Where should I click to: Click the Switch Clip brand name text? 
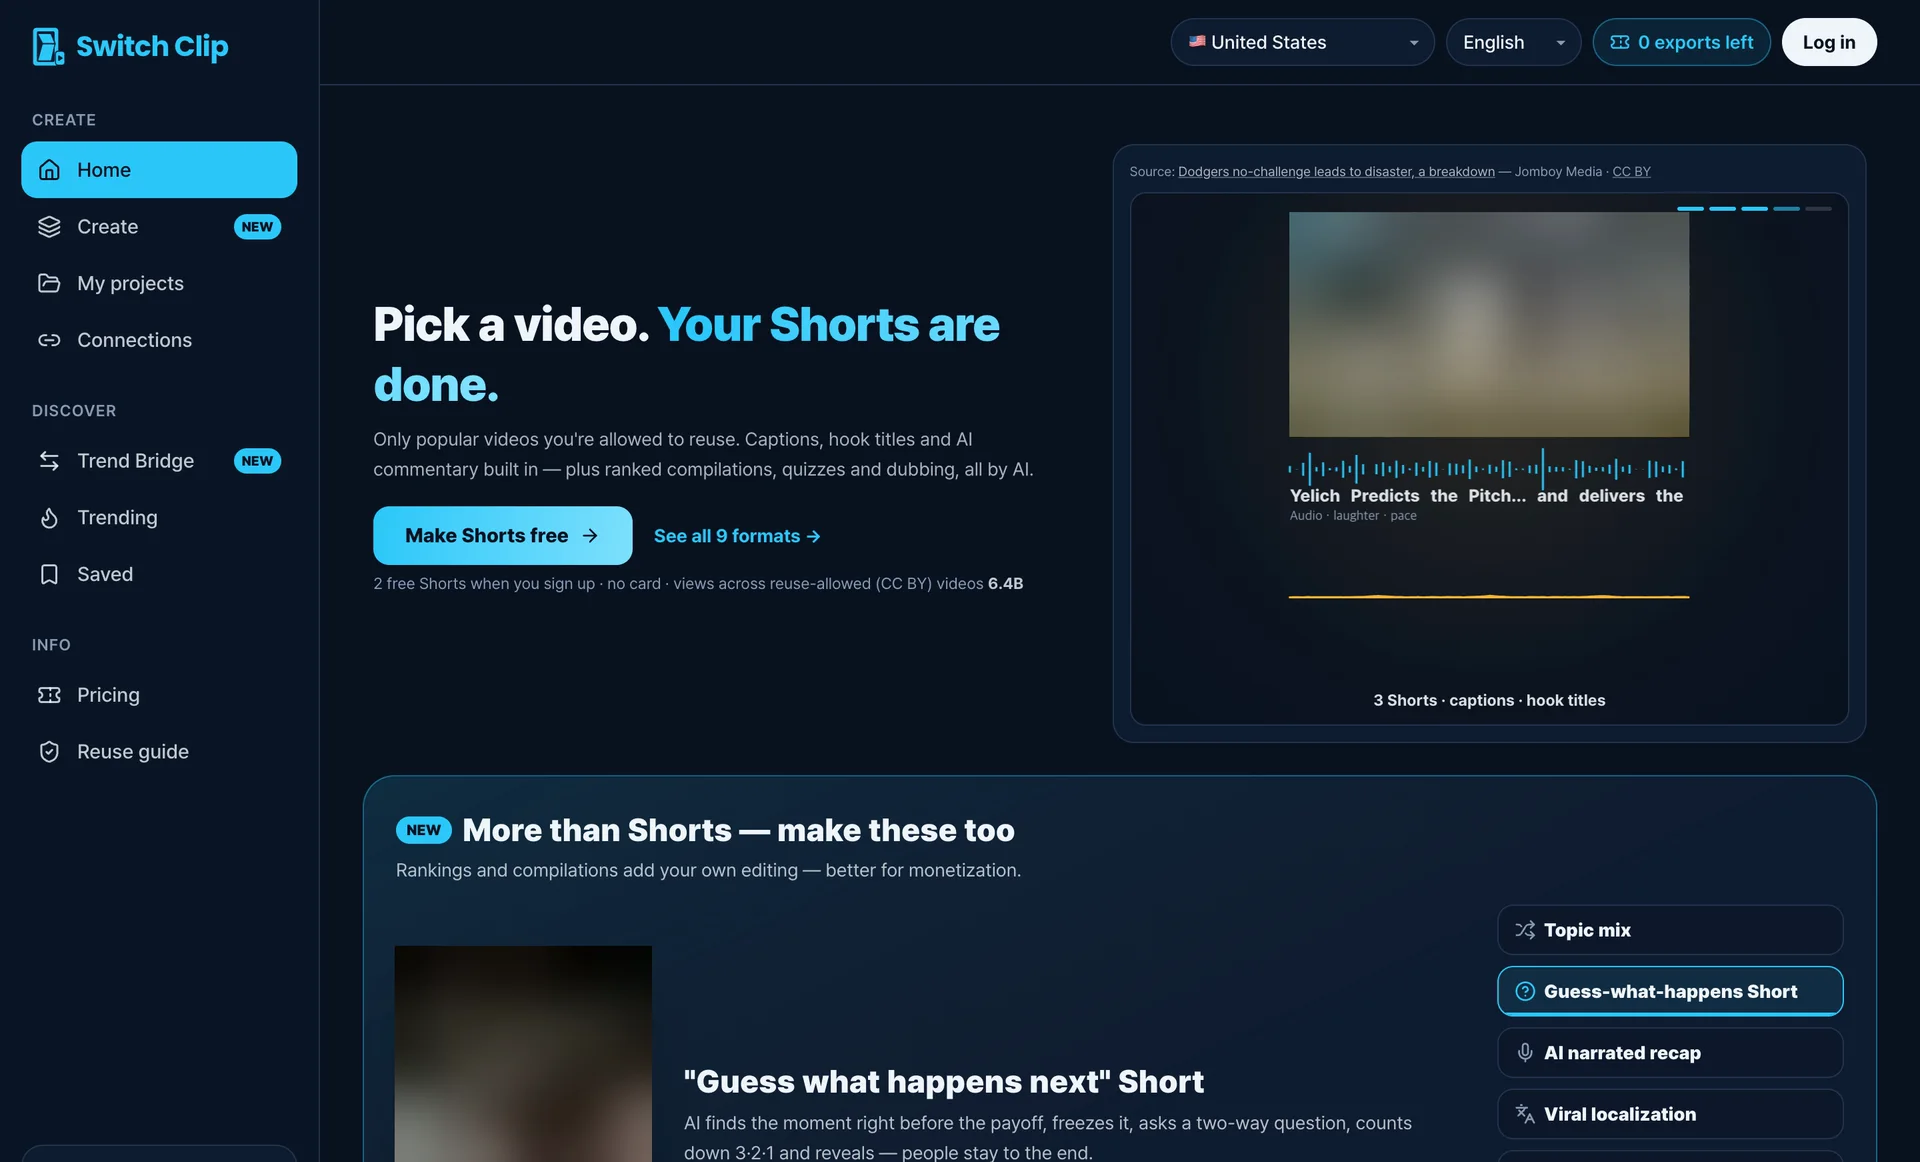pyautogui.click(x=152, y=46)
